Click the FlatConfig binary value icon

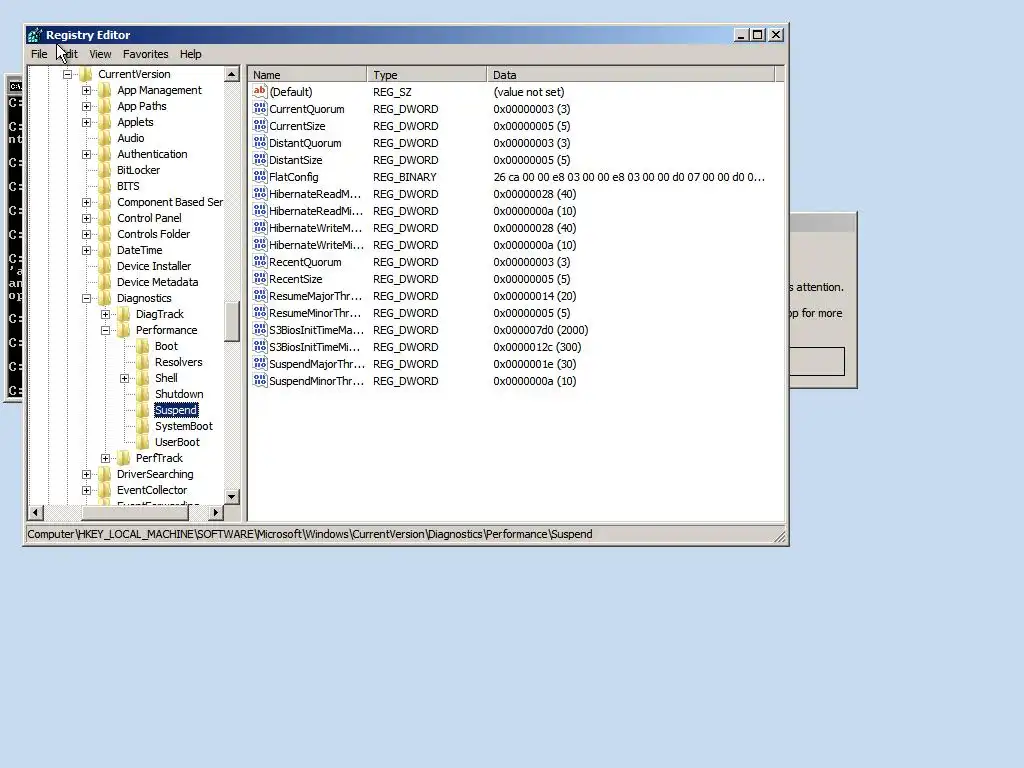[260, 176]
